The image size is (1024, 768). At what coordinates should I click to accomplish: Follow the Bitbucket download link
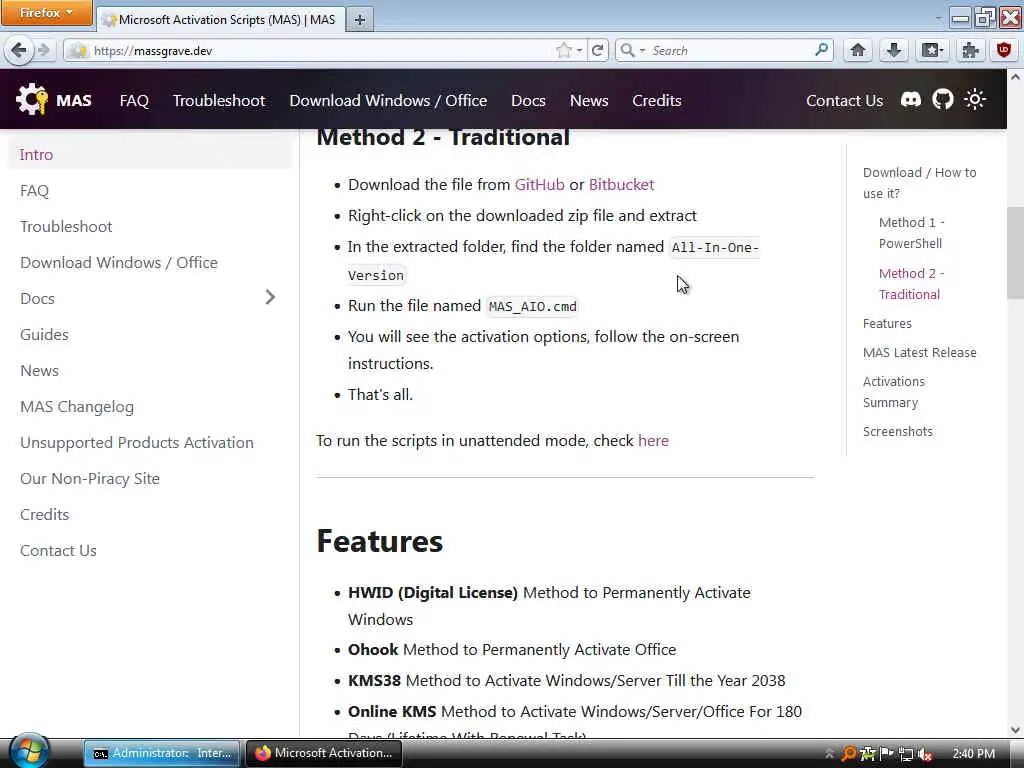621,185
